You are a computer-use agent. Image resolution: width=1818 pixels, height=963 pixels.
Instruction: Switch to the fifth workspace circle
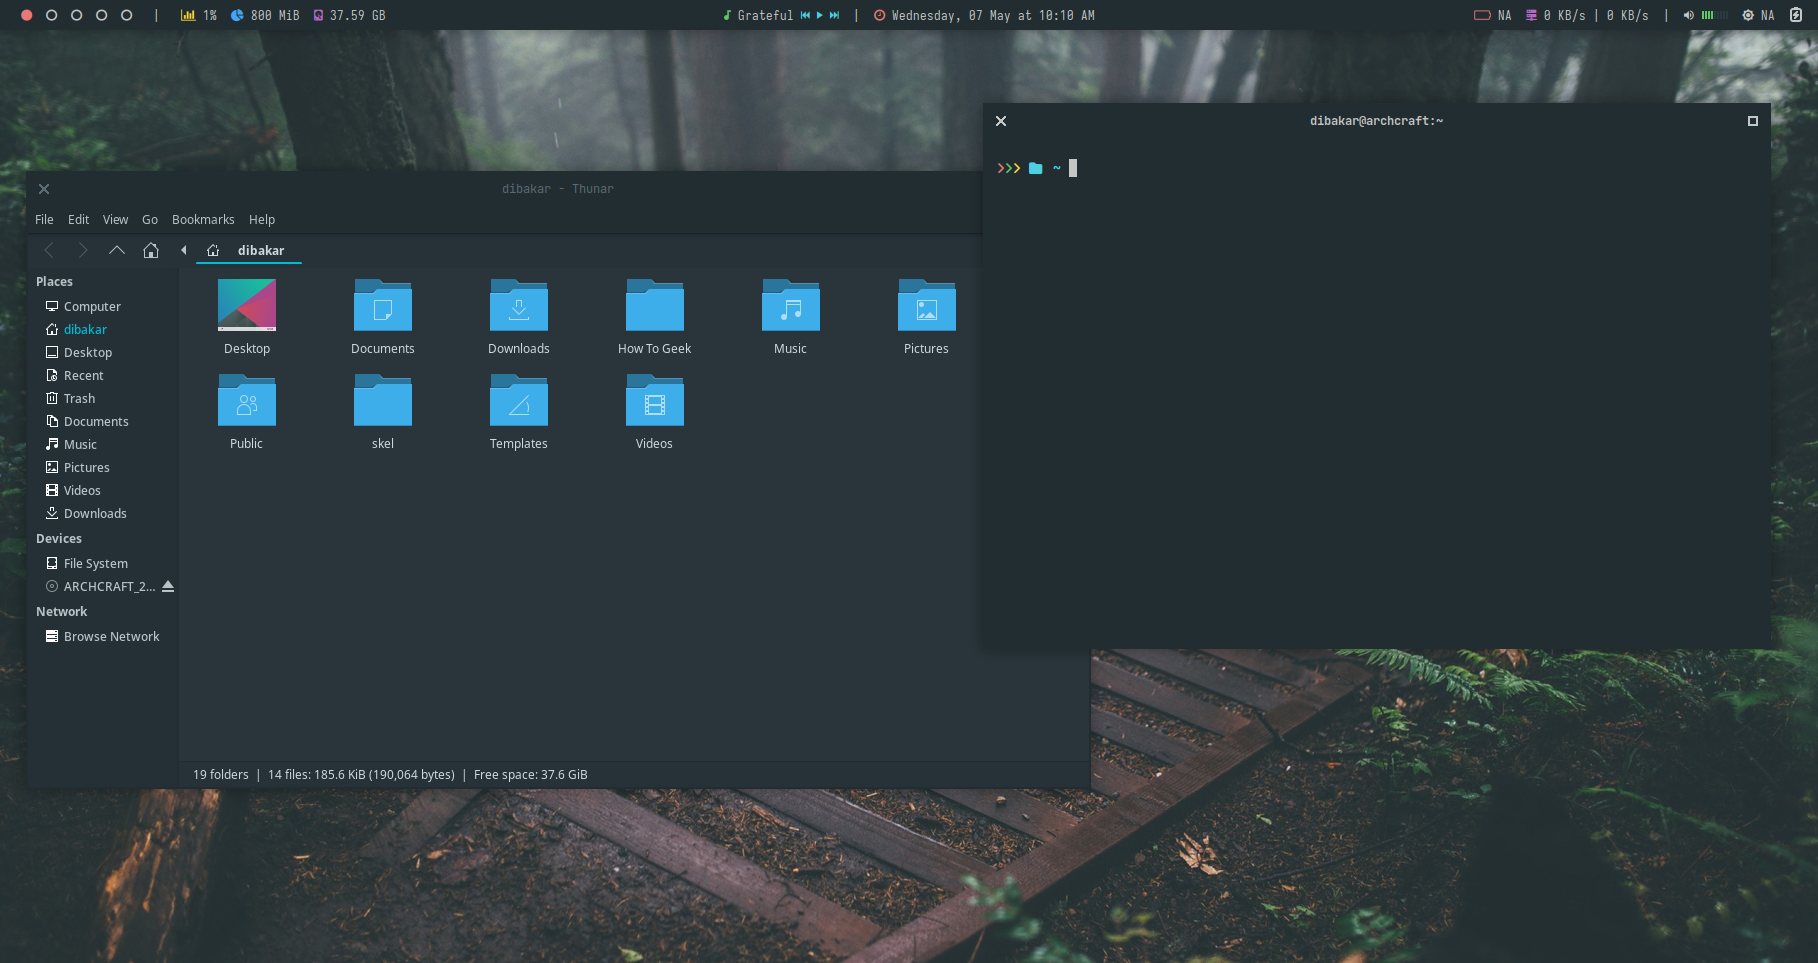coord(126,15)
